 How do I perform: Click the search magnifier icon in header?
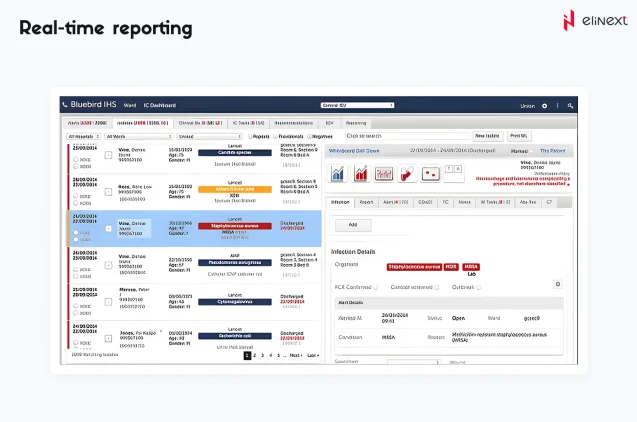(x=570, y=105)
